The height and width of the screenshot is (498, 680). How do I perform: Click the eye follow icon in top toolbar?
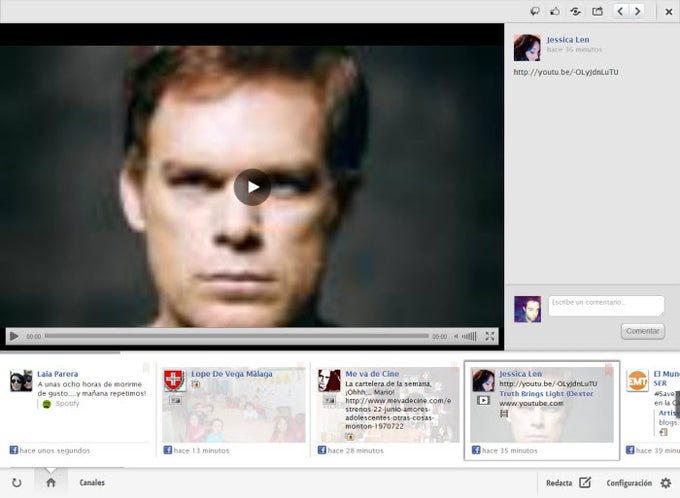coord(575,12)
